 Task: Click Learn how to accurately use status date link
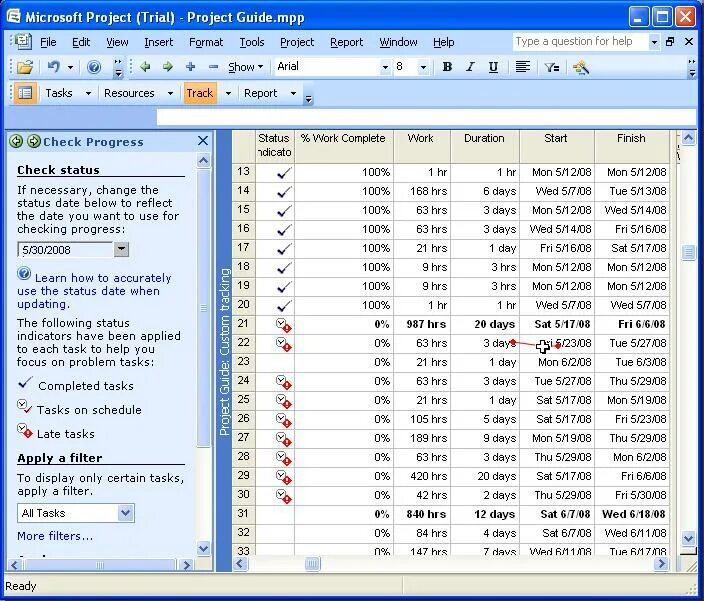point(94,291)
